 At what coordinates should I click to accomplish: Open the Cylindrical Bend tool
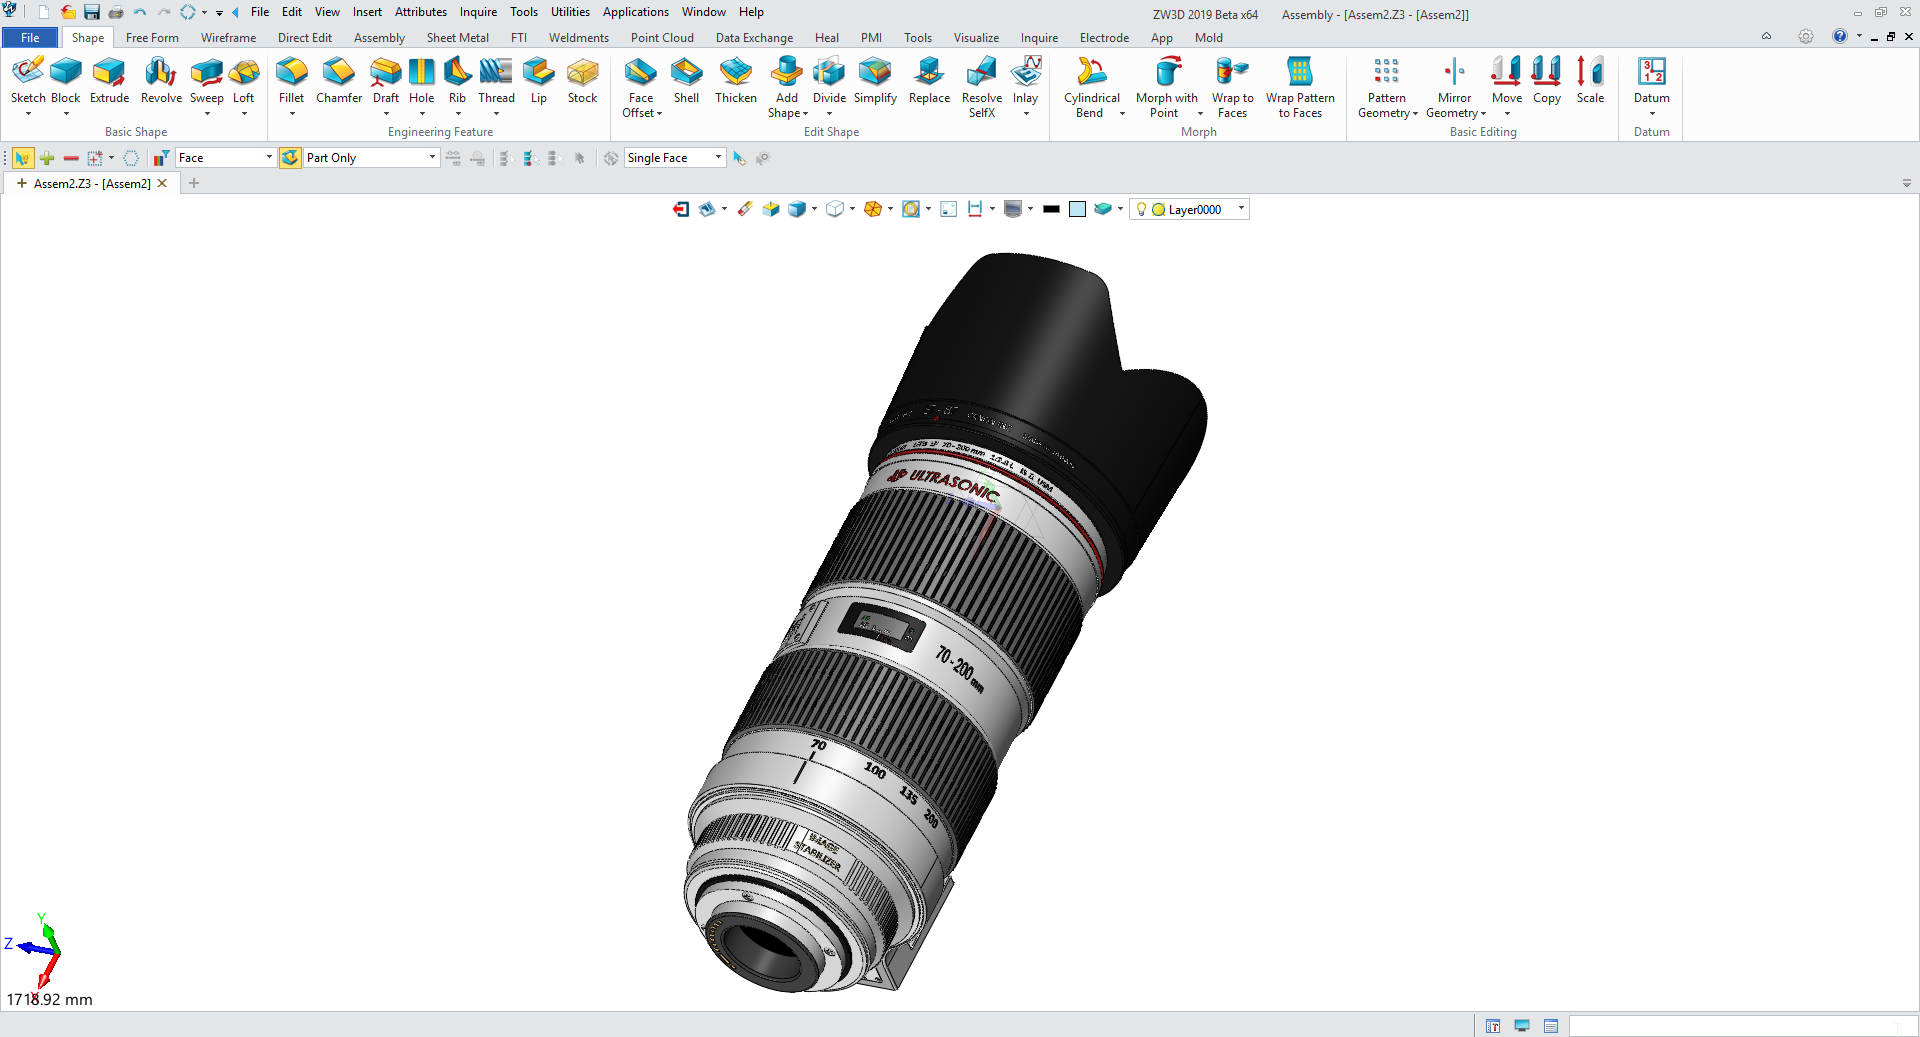click(x=1092, y=86)
